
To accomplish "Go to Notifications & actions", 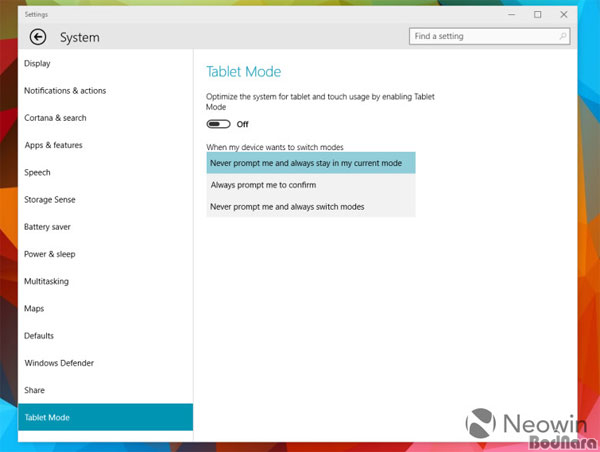I will (65, 91).
